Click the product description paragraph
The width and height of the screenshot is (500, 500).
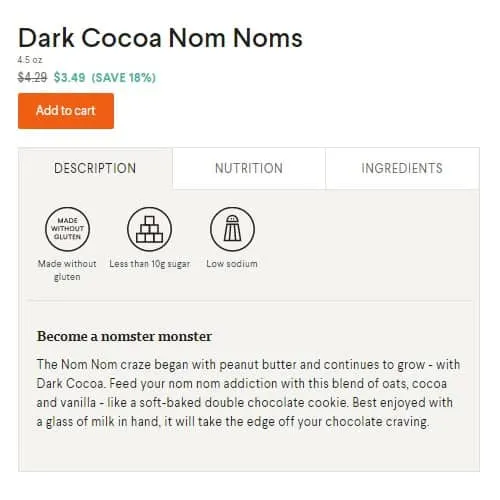click(x=248, y=393)
